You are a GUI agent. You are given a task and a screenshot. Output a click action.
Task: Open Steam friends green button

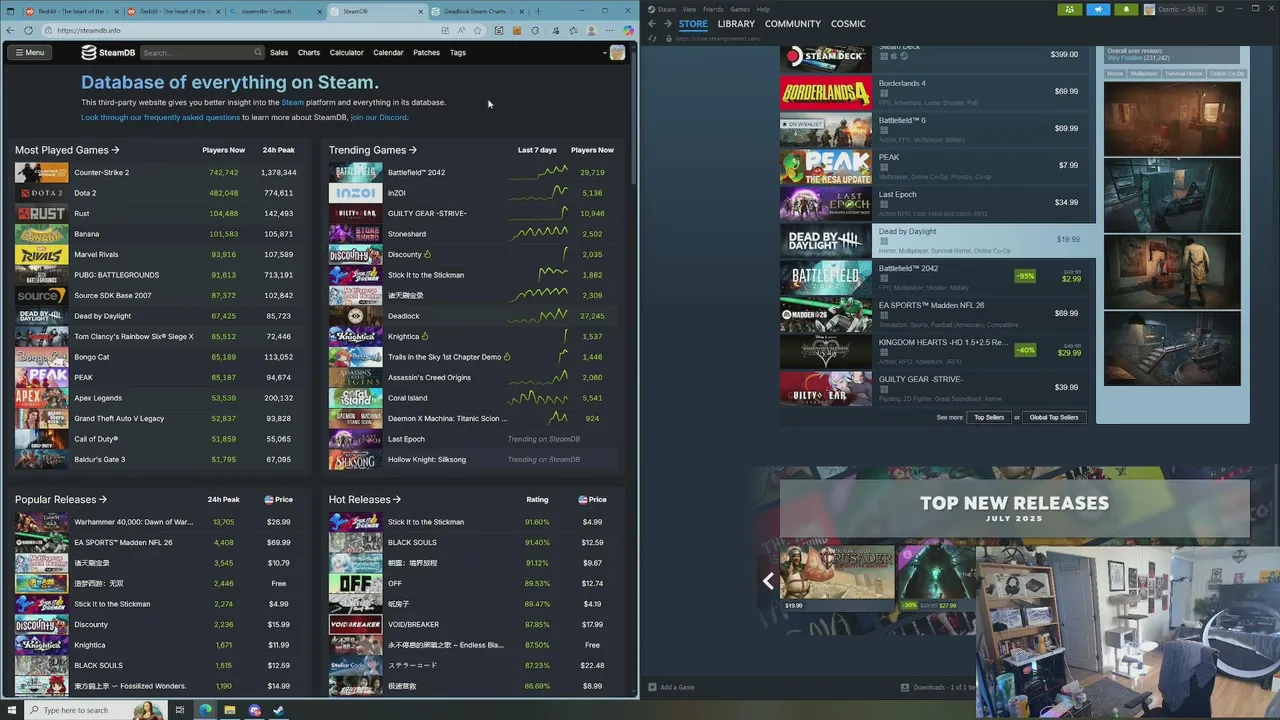point(1069,9)
